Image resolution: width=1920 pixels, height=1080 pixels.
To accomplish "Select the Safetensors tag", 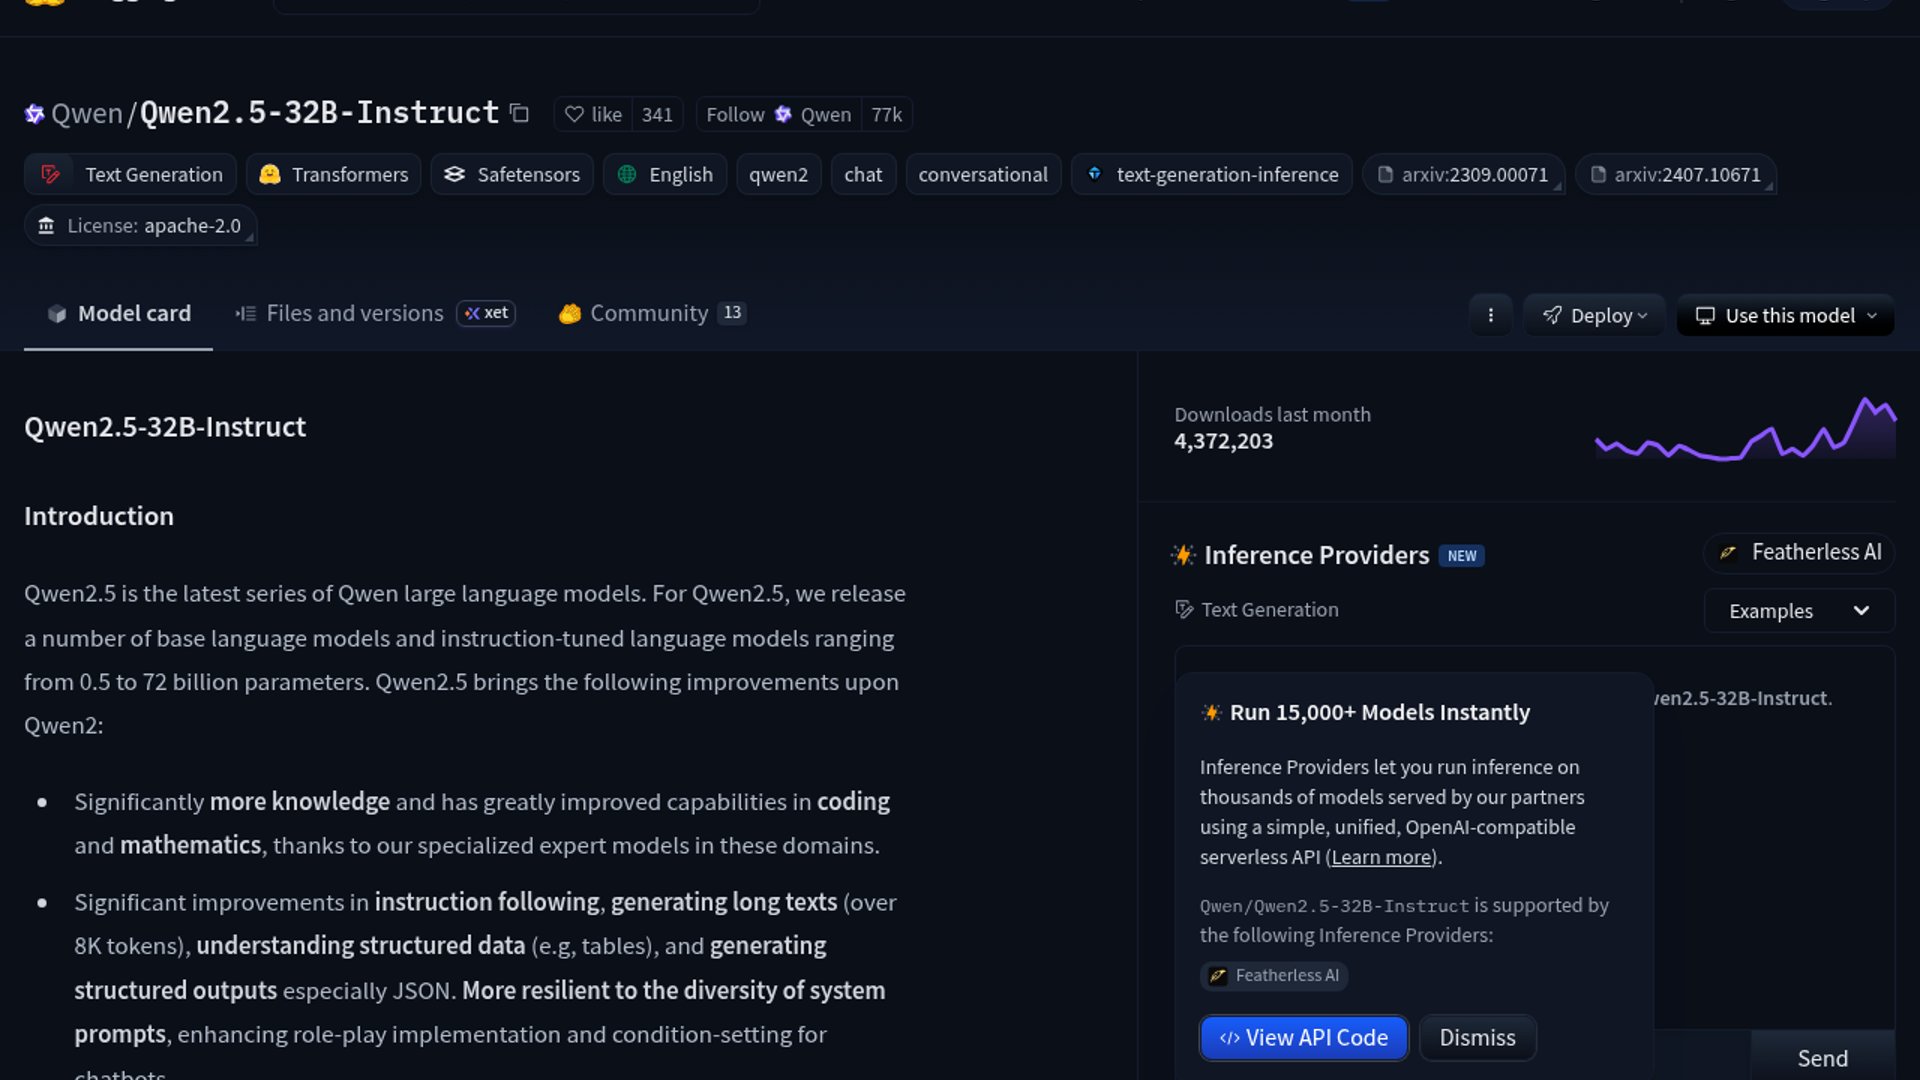I will click(x=512, y=175).
